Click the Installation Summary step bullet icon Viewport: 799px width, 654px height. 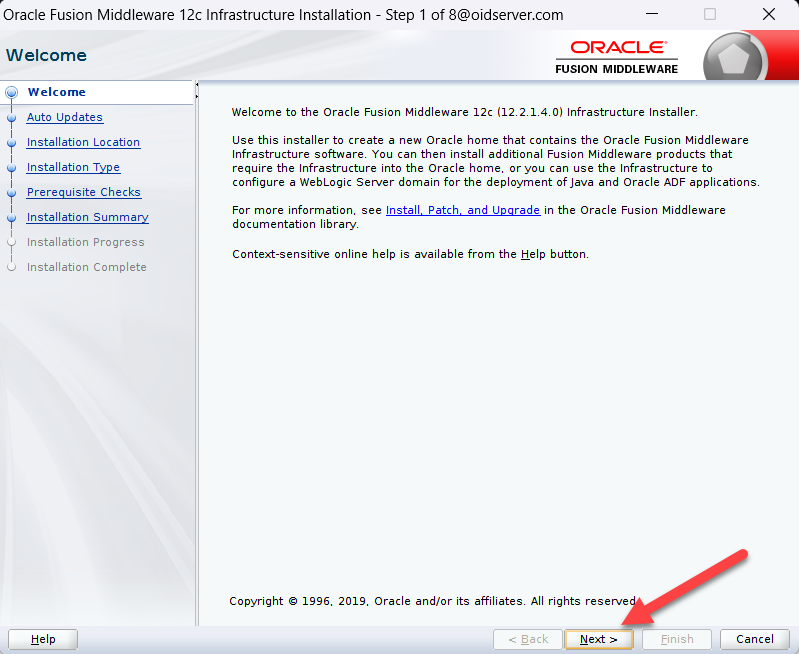pos(12,217)
